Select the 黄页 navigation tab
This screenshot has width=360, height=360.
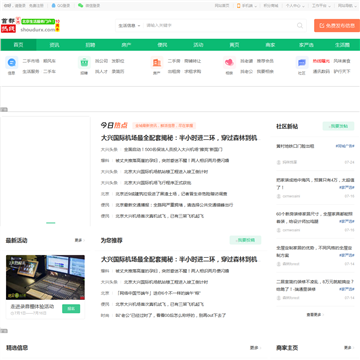[234, 45]
